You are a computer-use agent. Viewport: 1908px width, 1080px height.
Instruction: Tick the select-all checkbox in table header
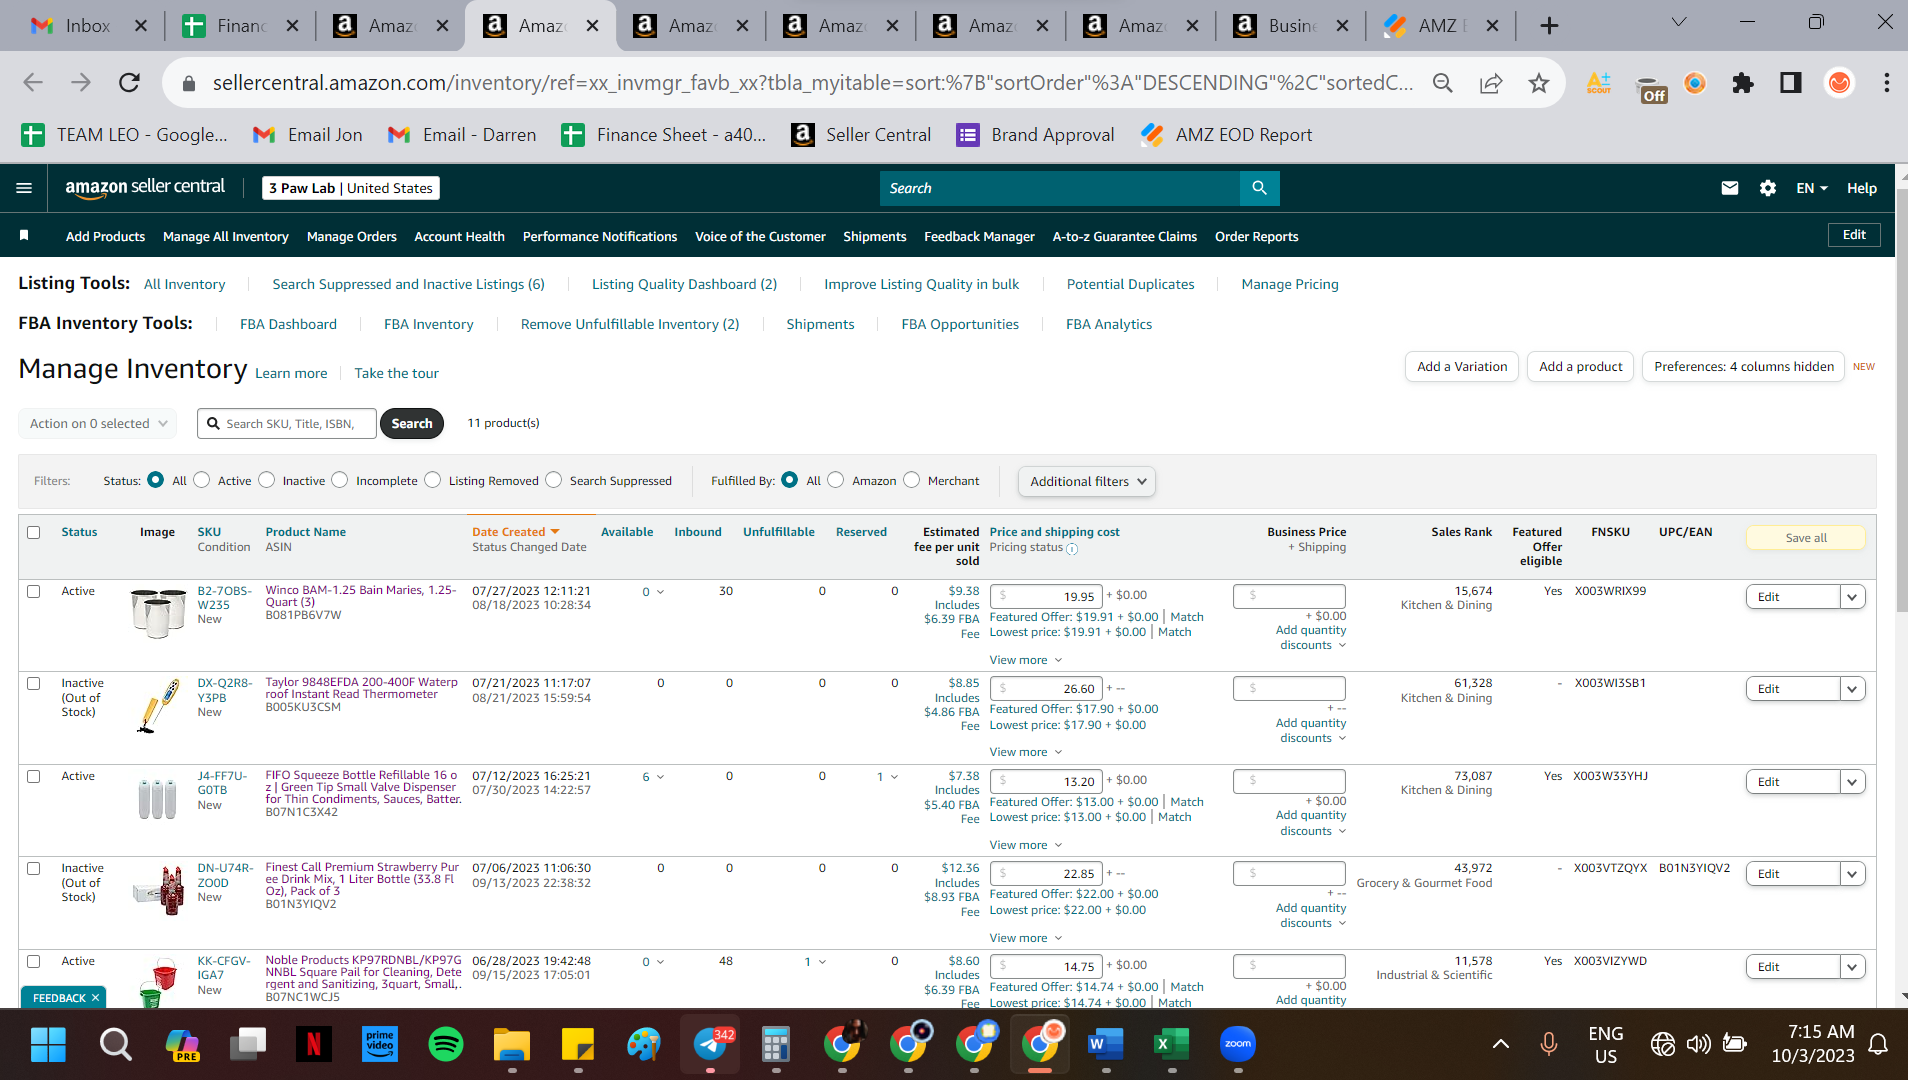click(x=34, y=532)
